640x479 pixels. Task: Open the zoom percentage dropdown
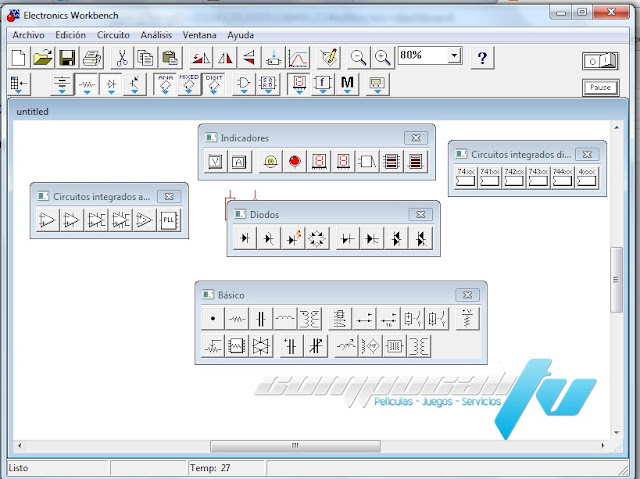[x=454, y=55]
